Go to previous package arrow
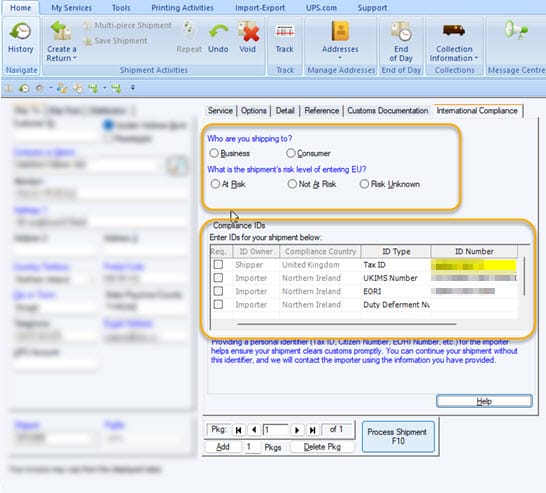 [x=254, y=430]
